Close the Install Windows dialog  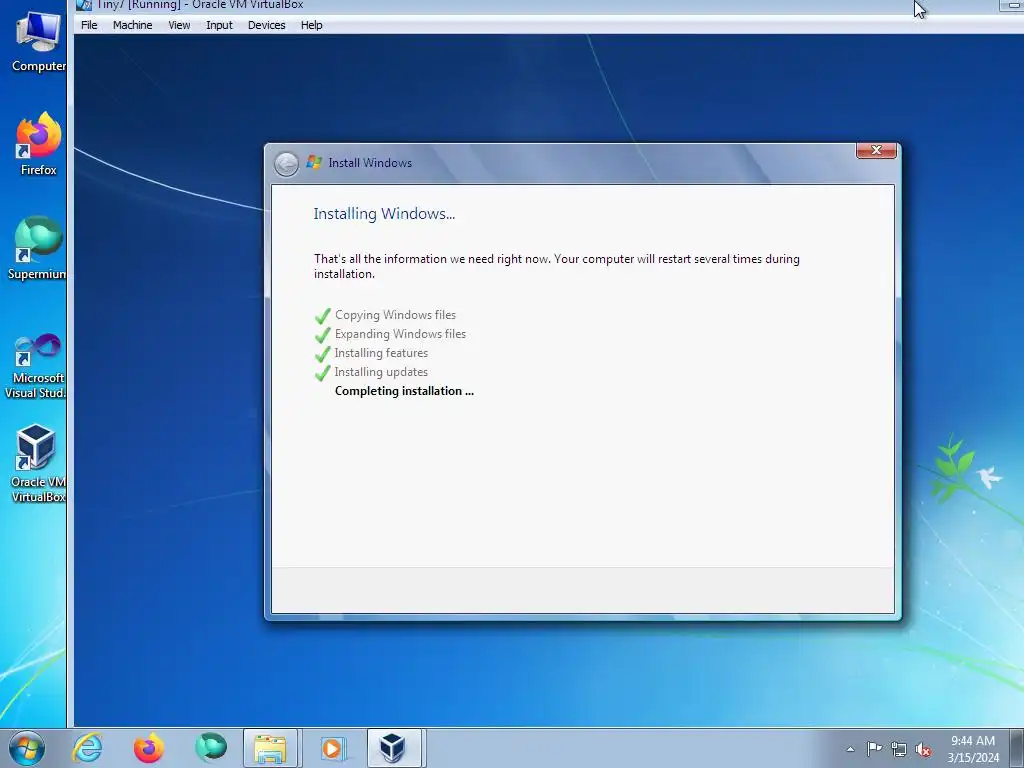tap(876, 150)
